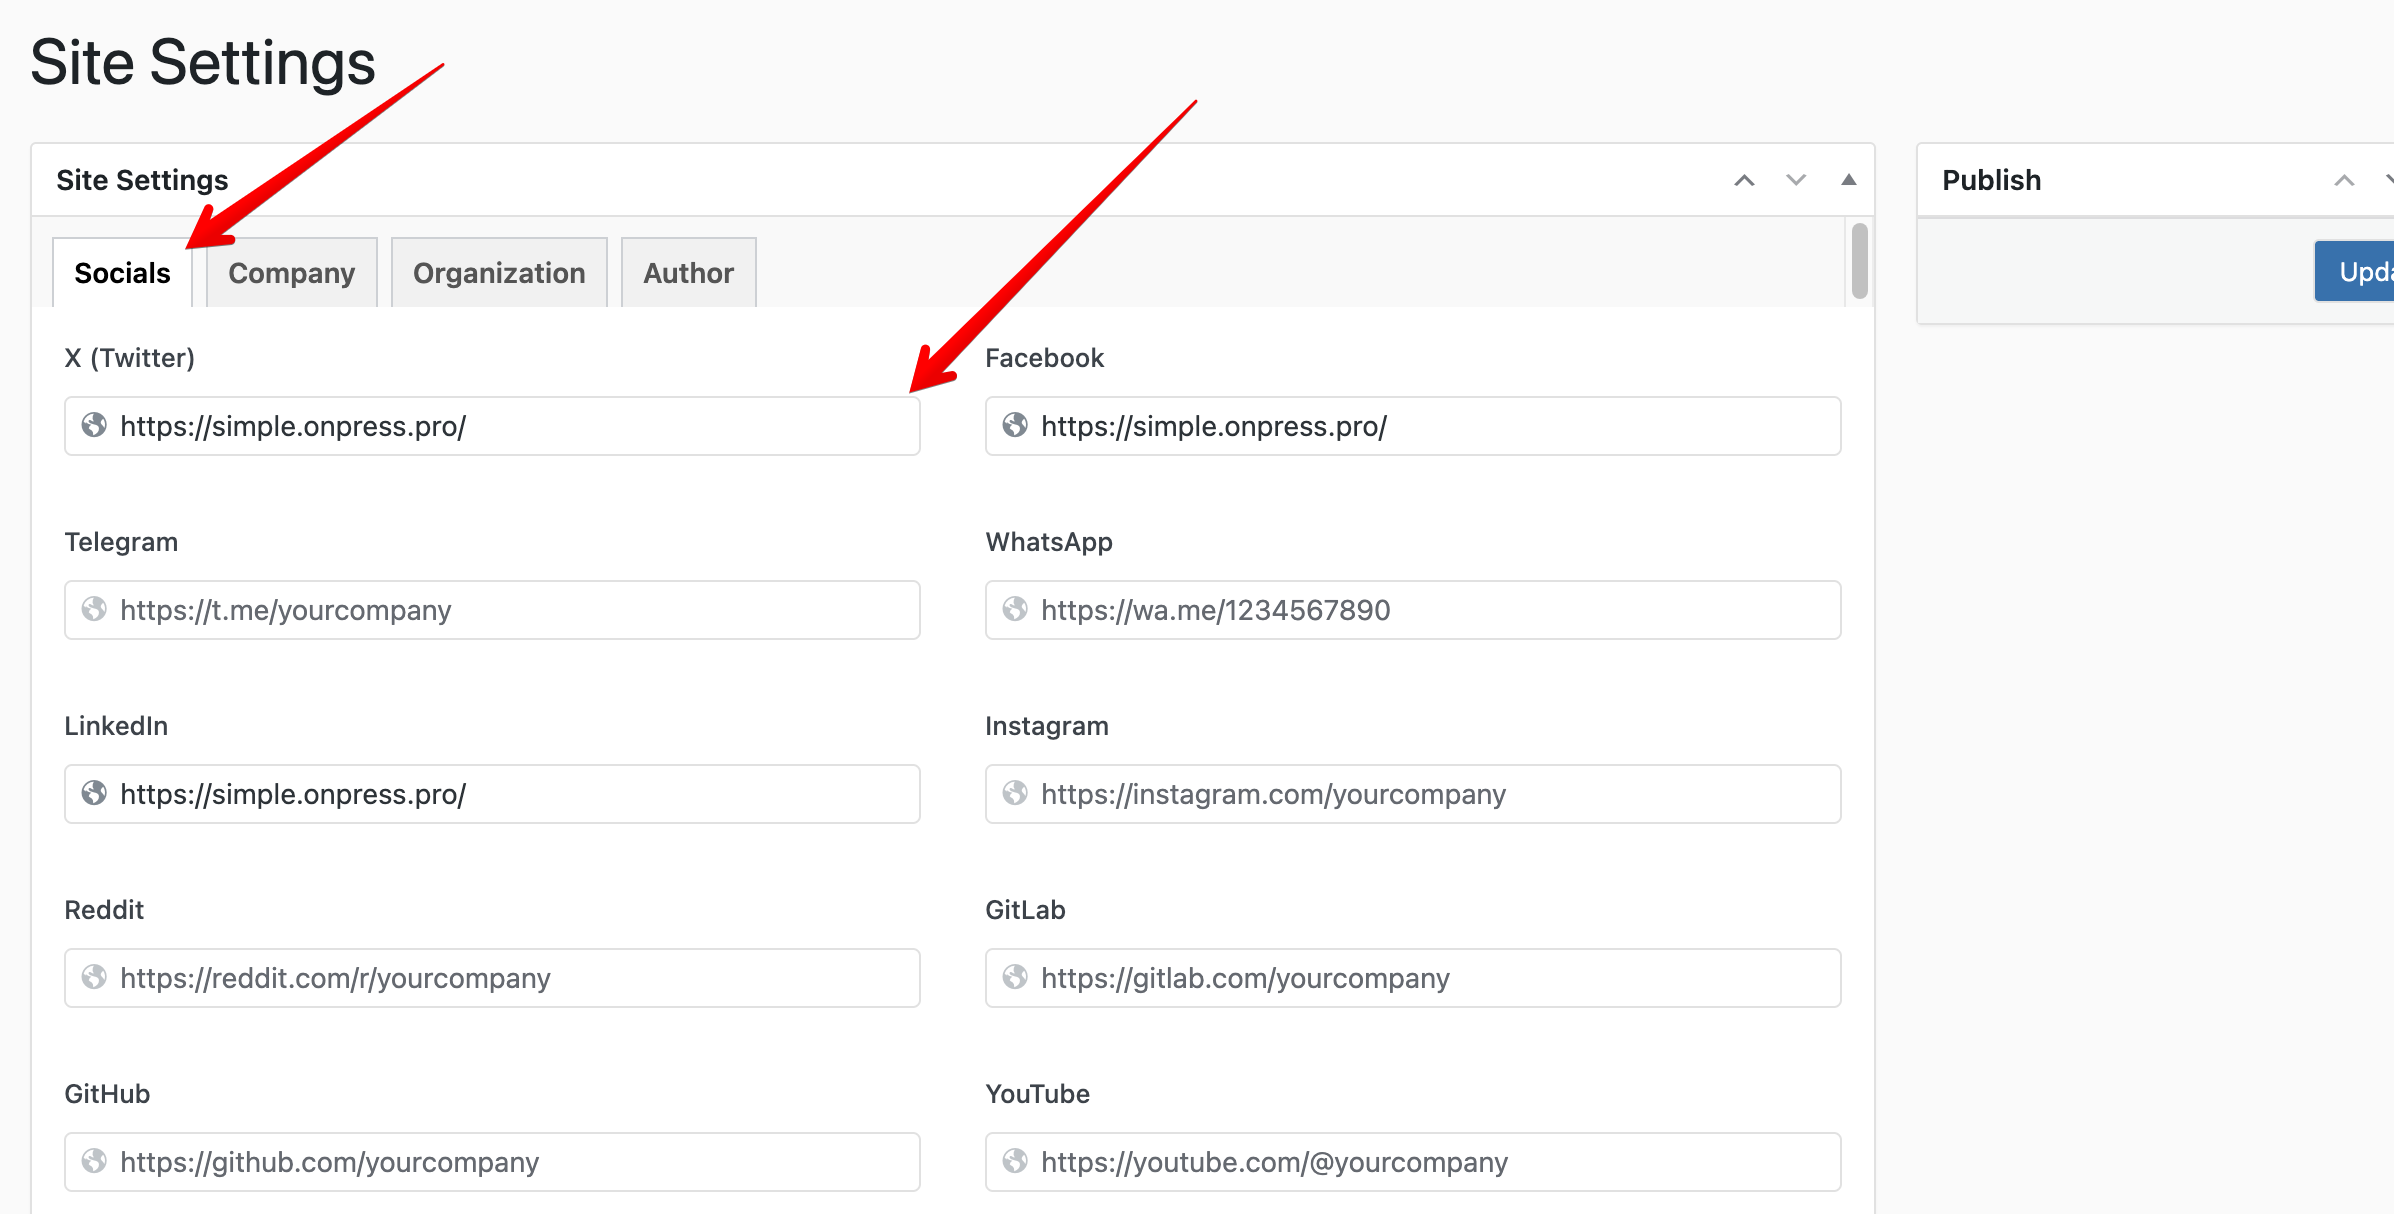
Task: Move Site Settings panel up with chevron
Action: click(x=1744, y=180)
